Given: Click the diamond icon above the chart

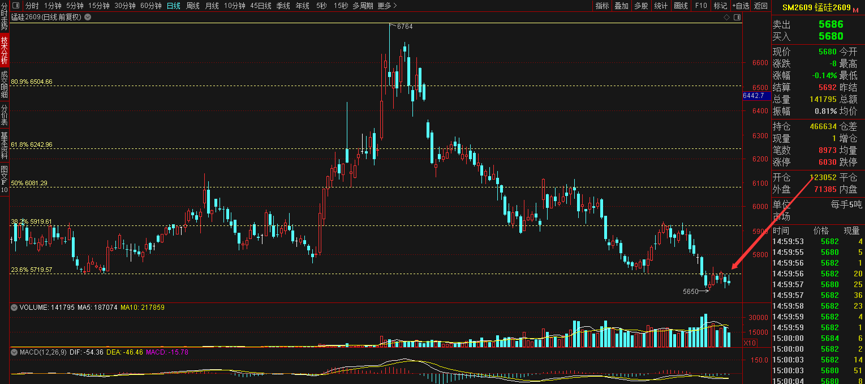Looking at the screenshot, I should click(x=726, y=18).
